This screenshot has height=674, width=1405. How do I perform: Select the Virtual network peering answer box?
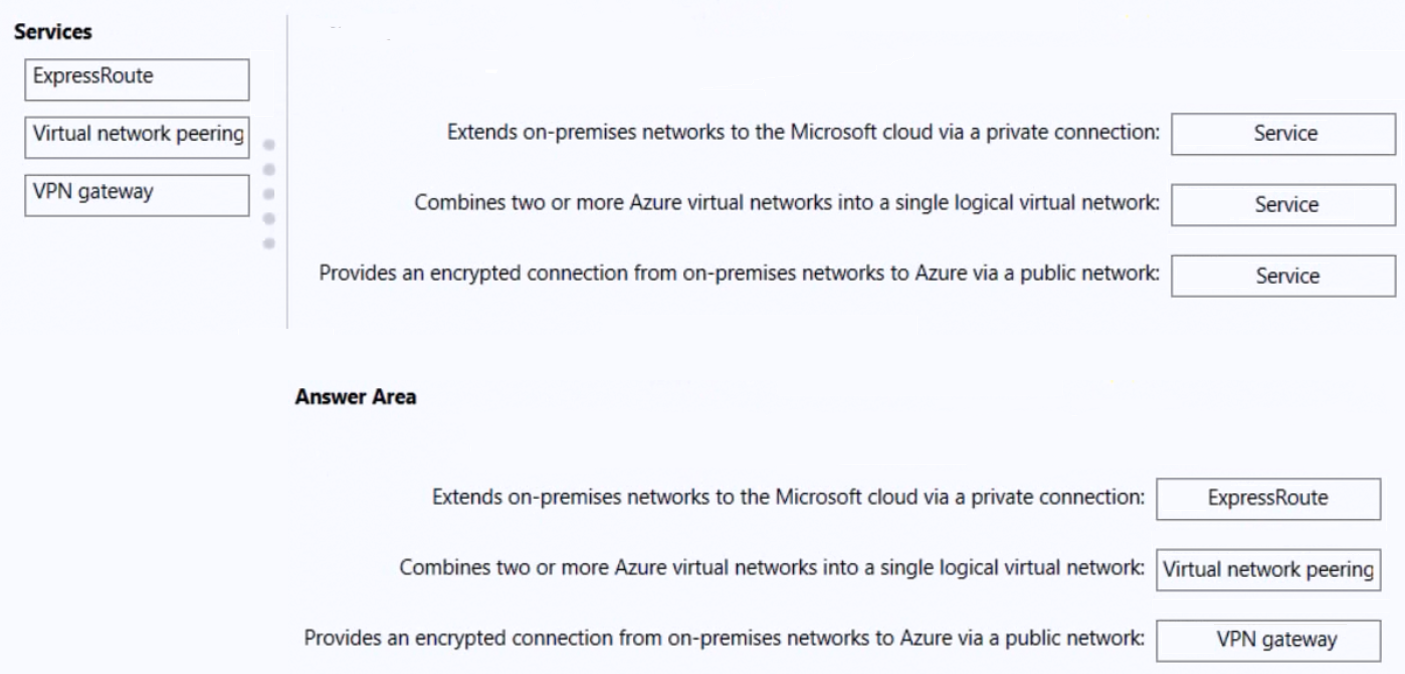pyautogui.click(x=1267, y=568)
